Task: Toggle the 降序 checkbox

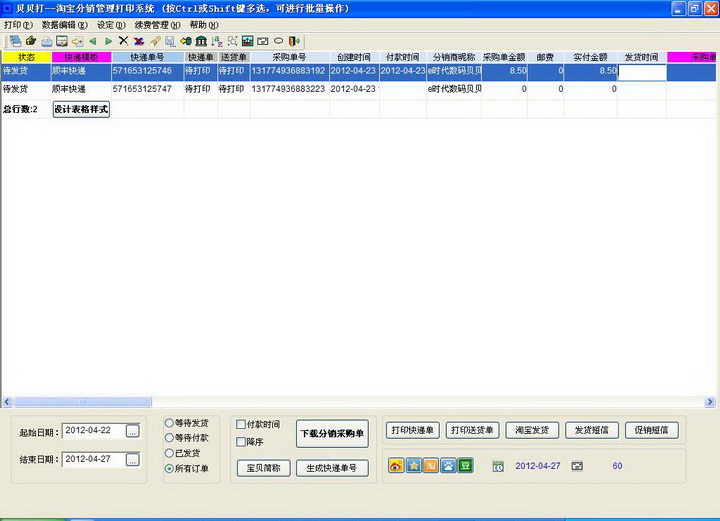Action: 240,441
